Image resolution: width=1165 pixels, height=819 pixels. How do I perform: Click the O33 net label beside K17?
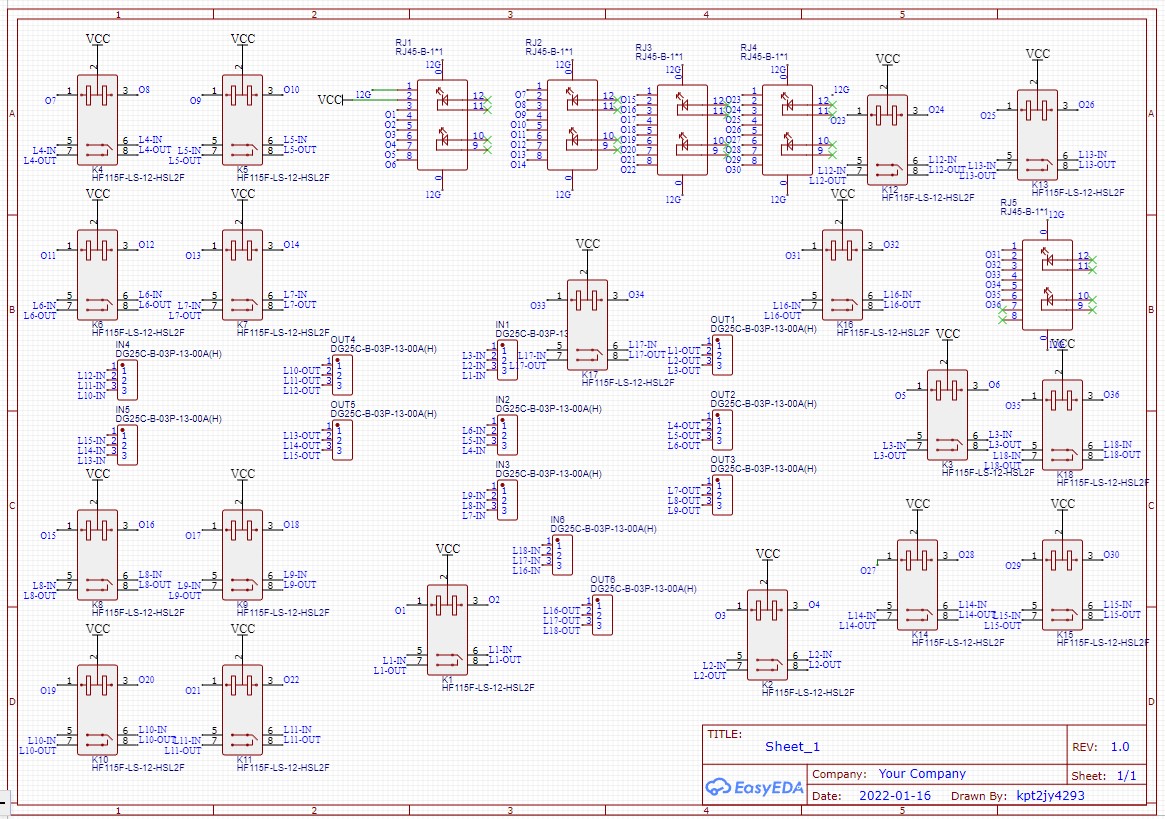(538, 305)
